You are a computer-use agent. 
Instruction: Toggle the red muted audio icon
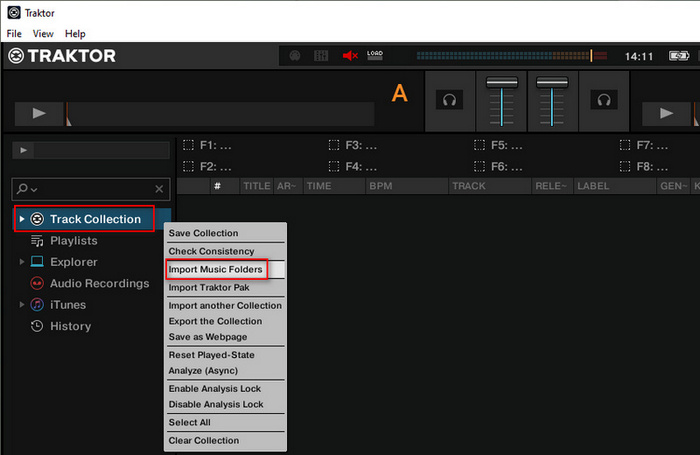pos(350,56)
